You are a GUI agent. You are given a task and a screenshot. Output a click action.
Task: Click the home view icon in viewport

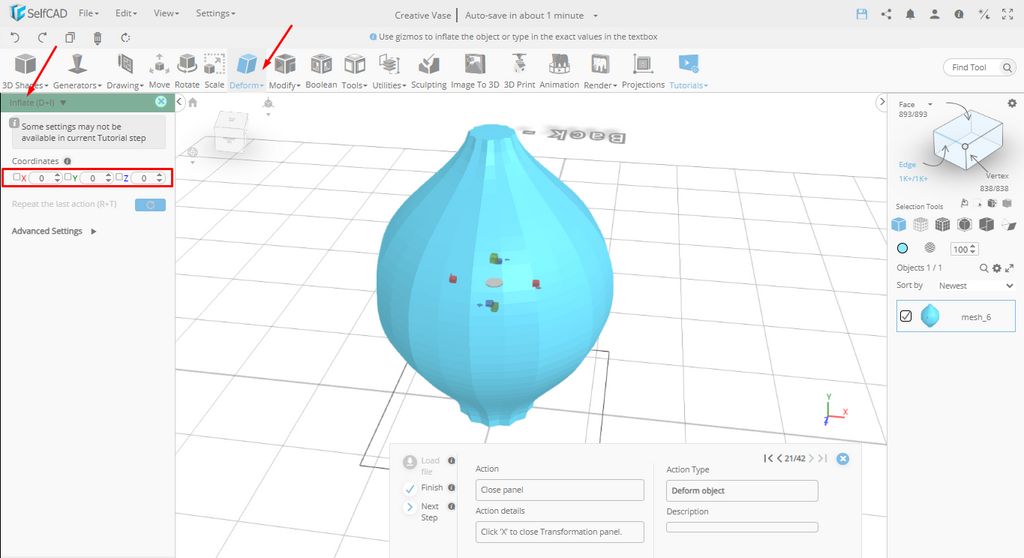193,102
